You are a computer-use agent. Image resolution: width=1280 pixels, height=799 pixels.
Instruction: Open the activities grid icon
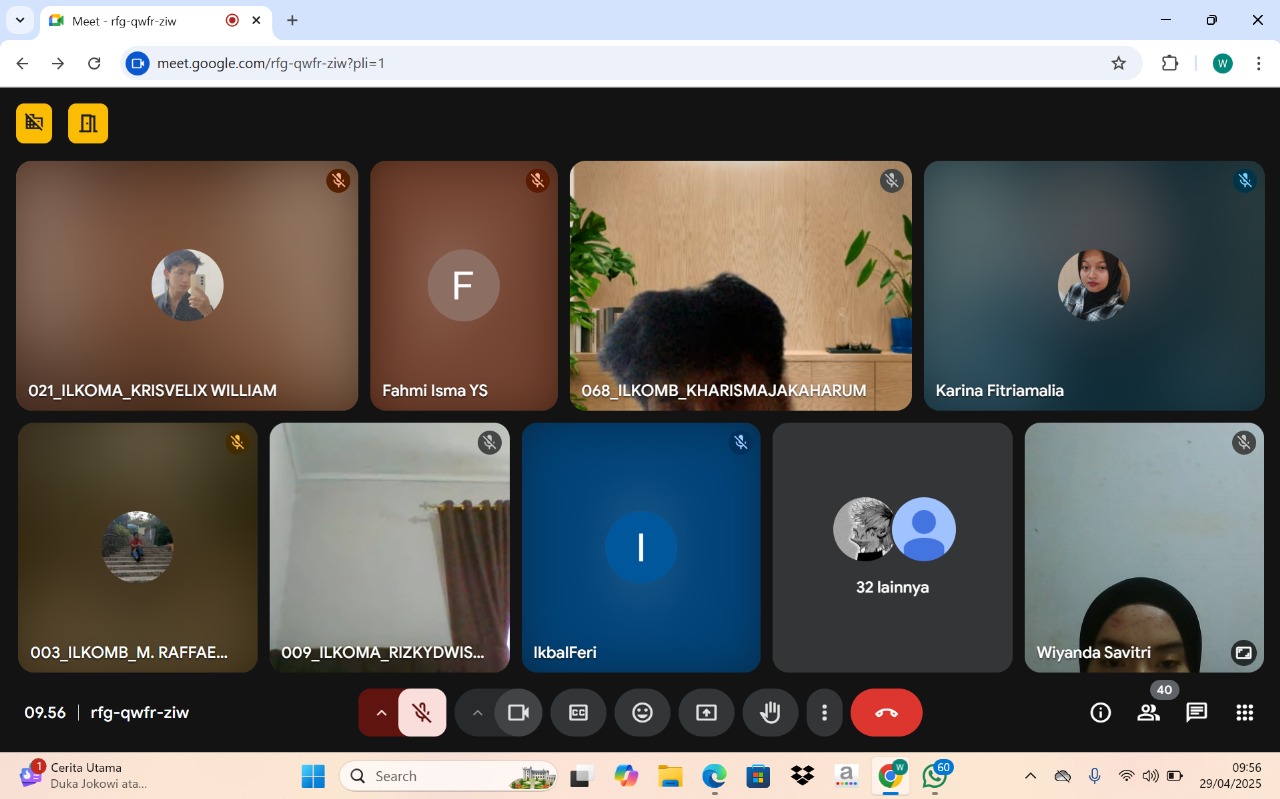(x=1244, y=713)
